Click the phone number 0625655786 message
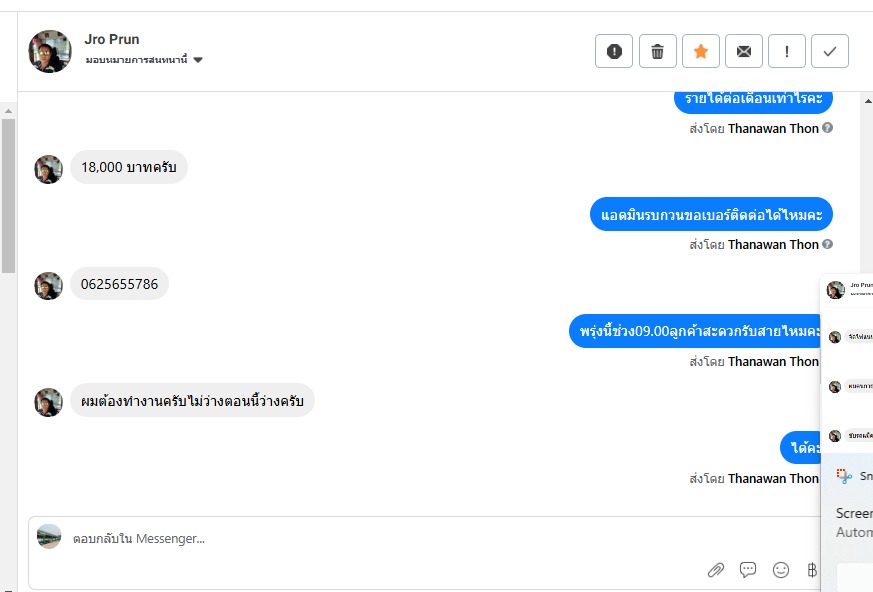Image resolution: width=873 pixels, height=592 pixels. coord(119,284)
